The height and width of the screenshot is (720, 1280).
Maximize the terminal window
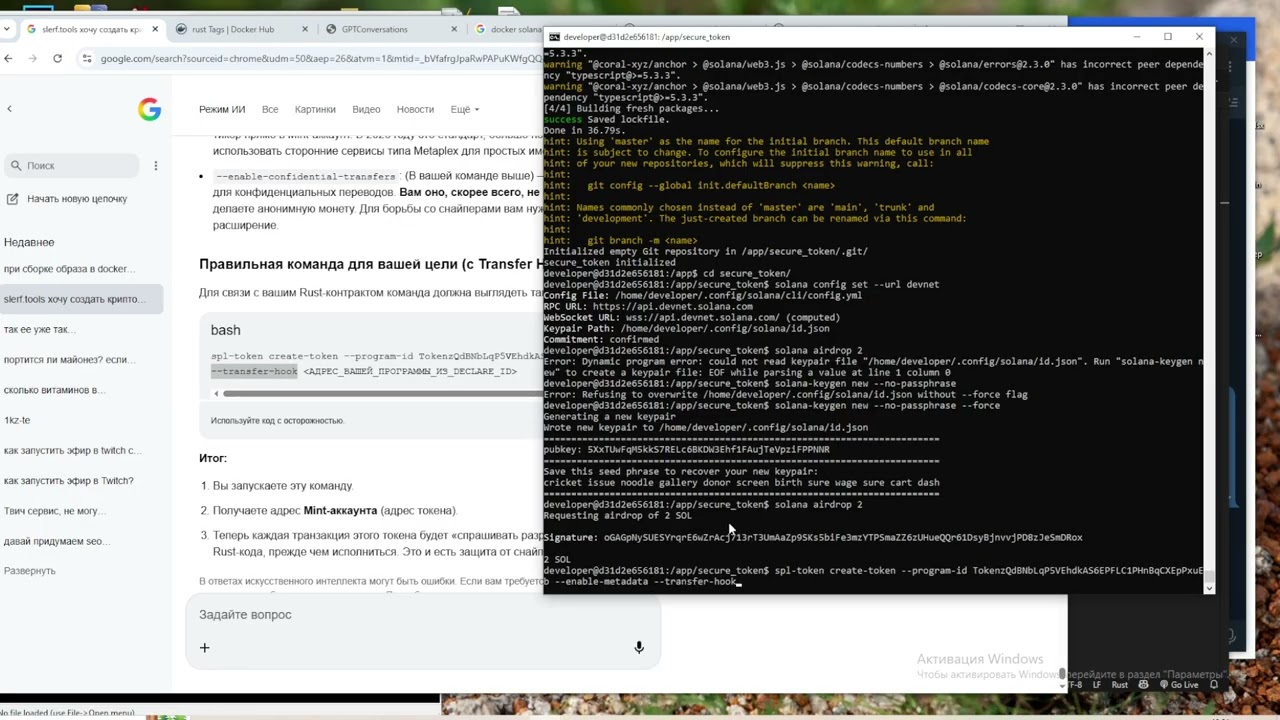click(1167, 37)
